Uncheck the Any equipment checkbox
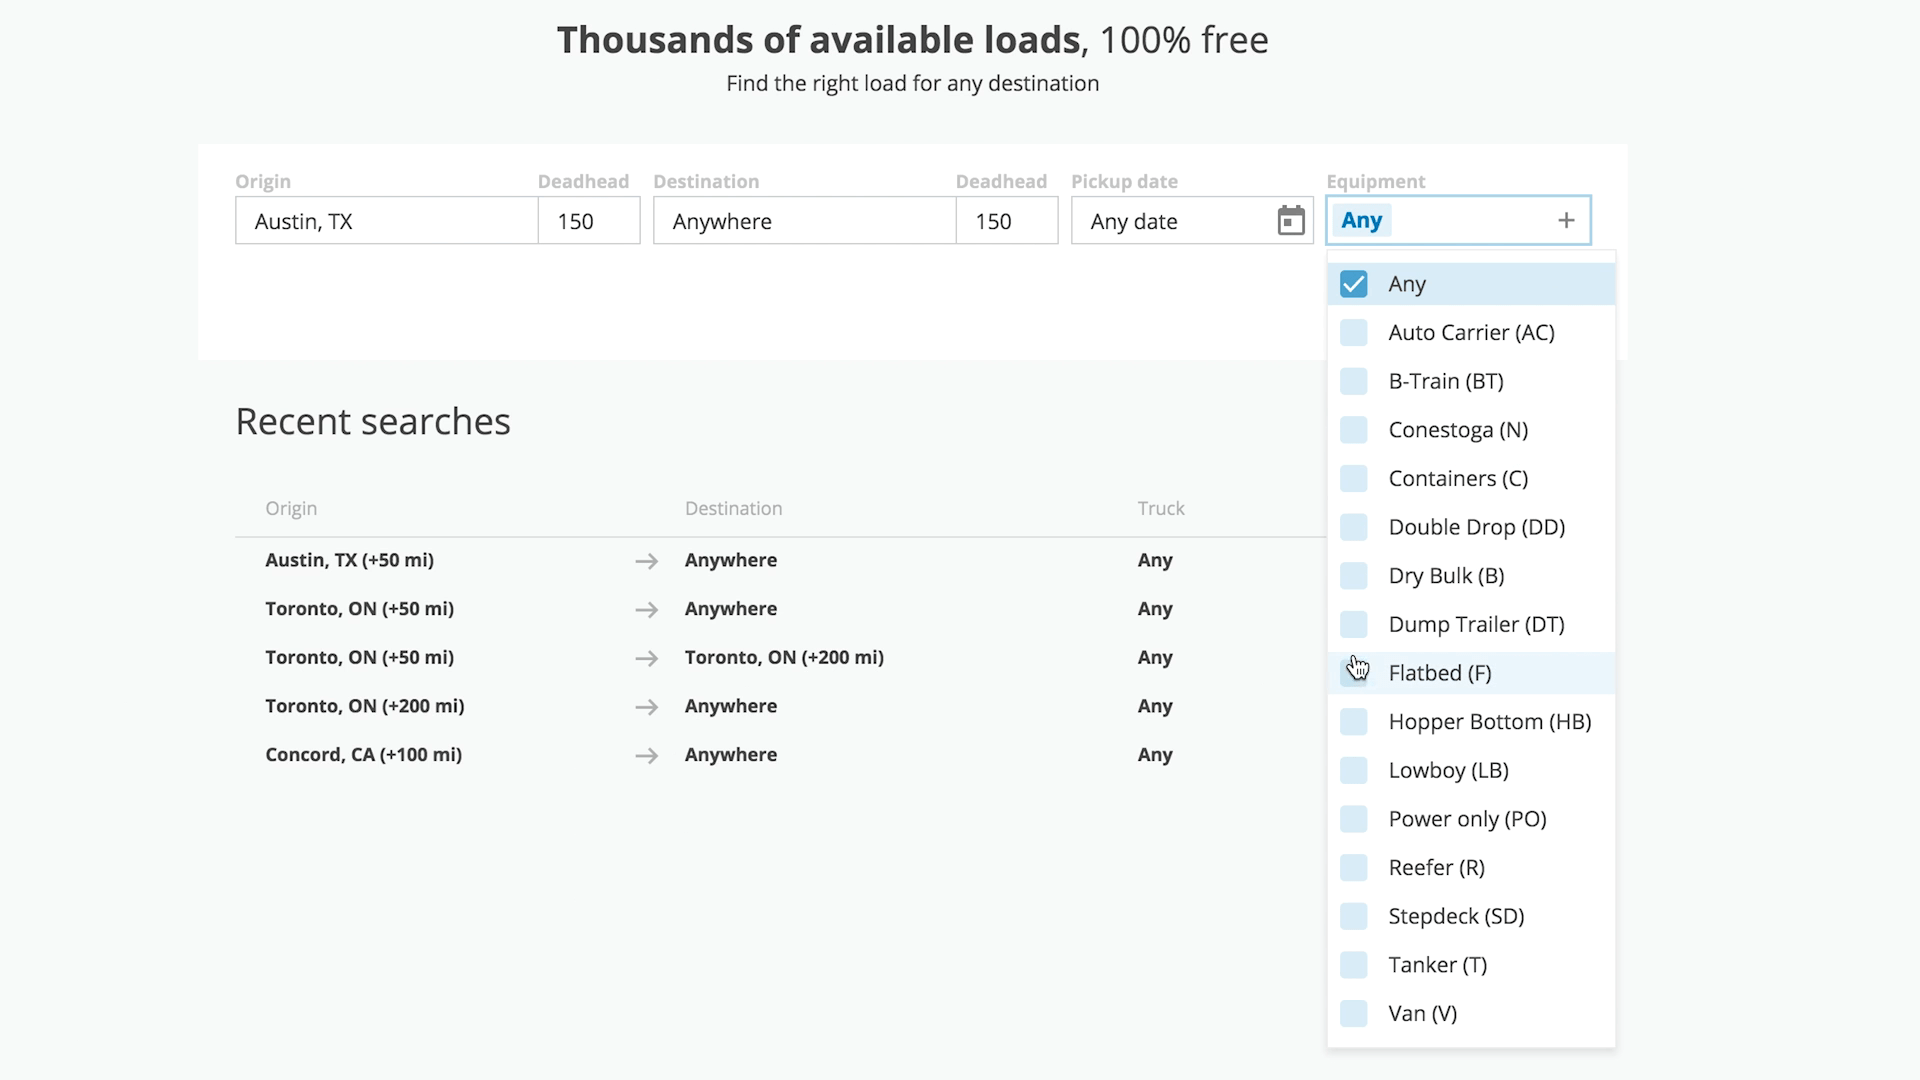Viewport: 1920px width, 1080px height. 1353,284
